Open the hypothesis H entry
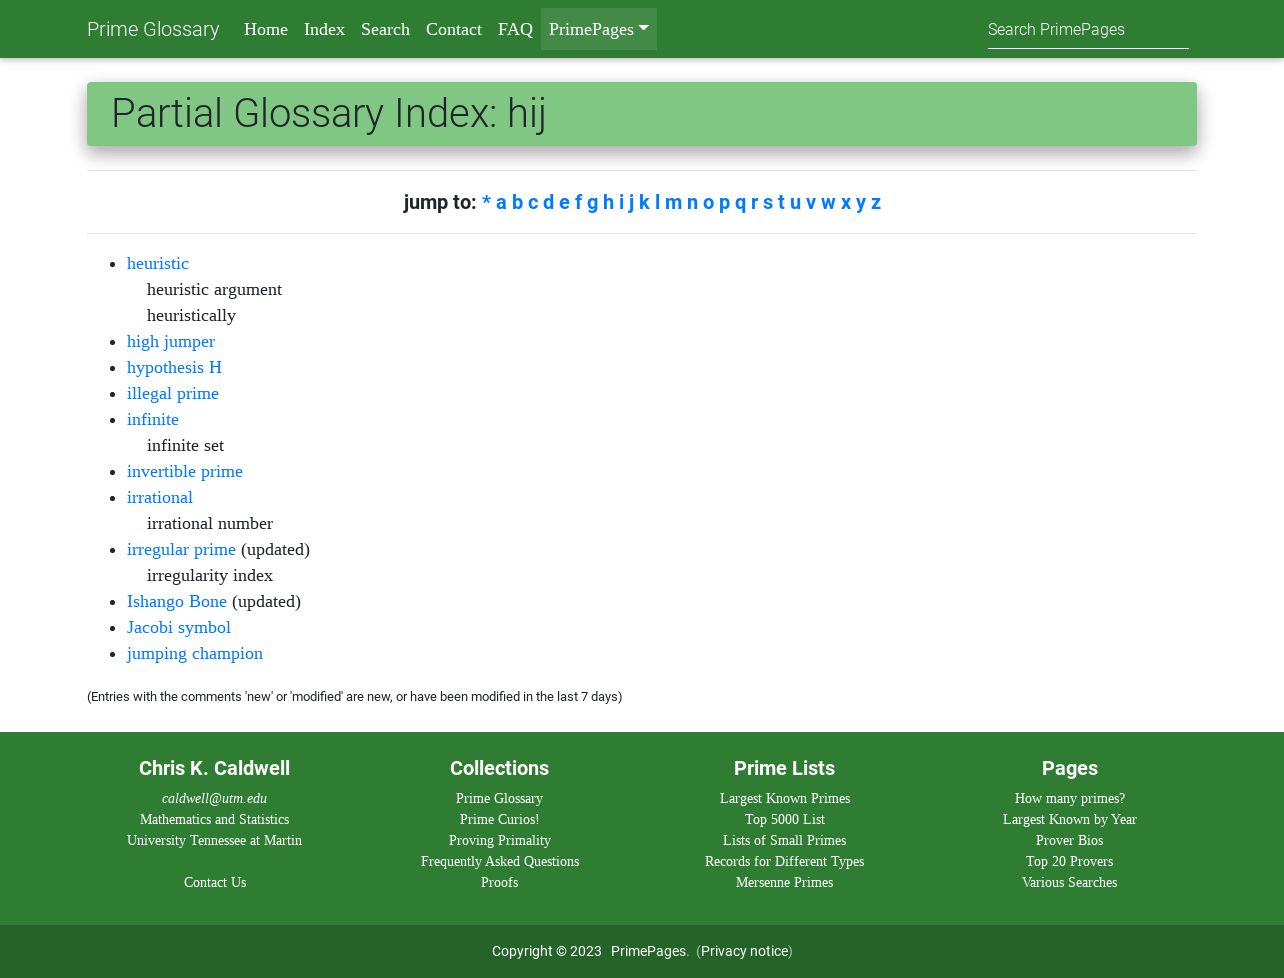 pyautogui.click(x=174, y=367)
